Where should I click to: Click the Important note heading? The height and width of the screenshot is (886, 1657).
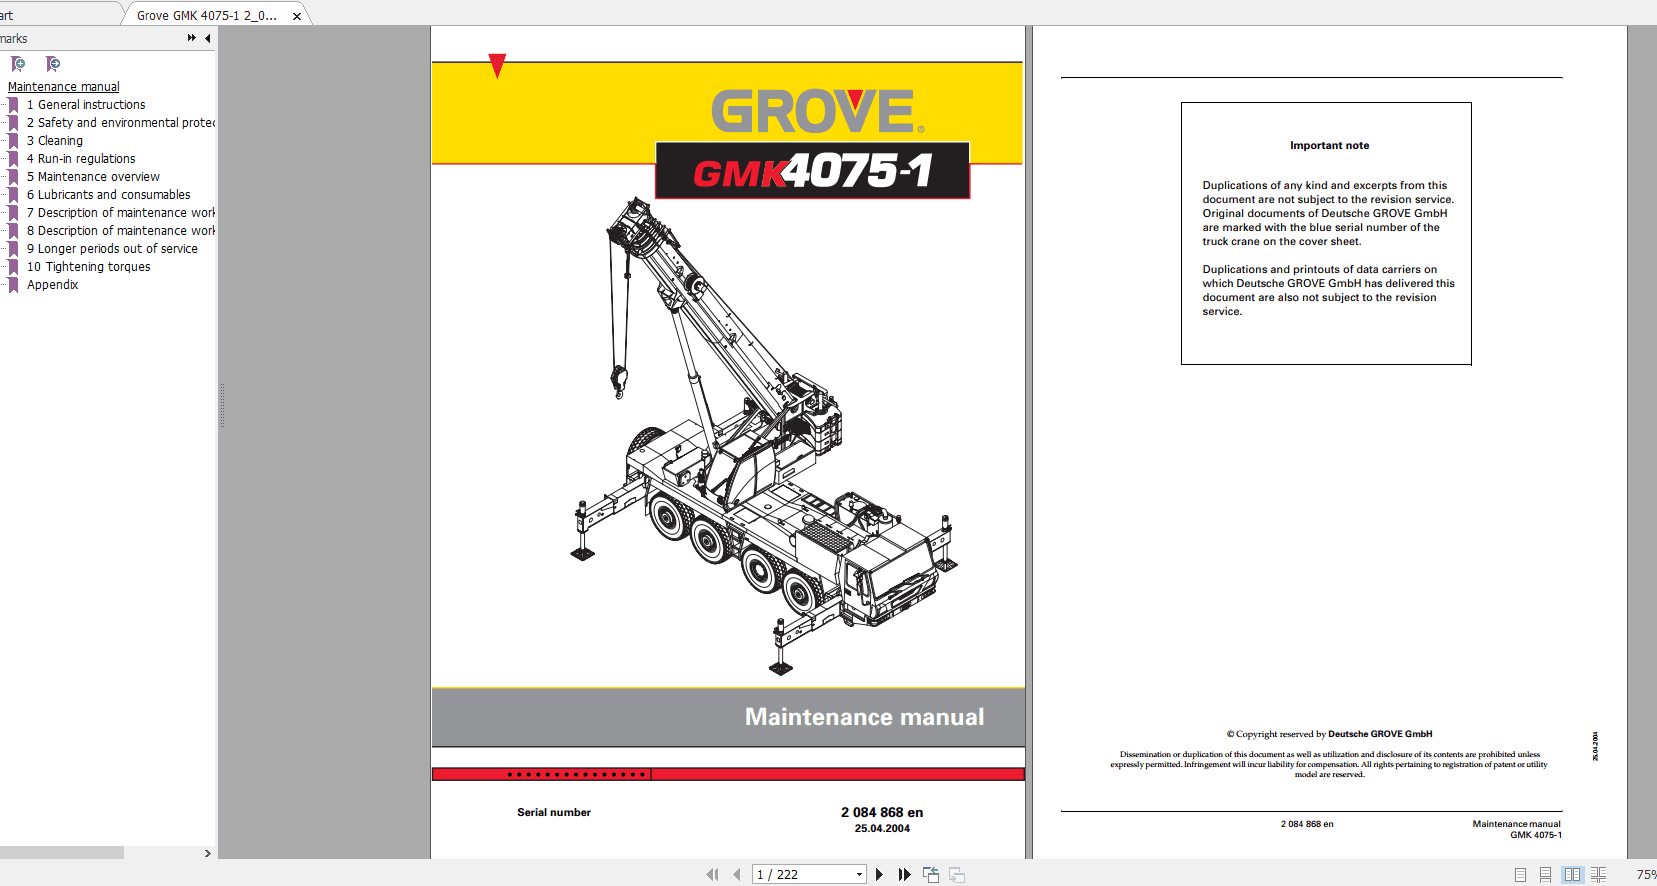pos(1329,145)
